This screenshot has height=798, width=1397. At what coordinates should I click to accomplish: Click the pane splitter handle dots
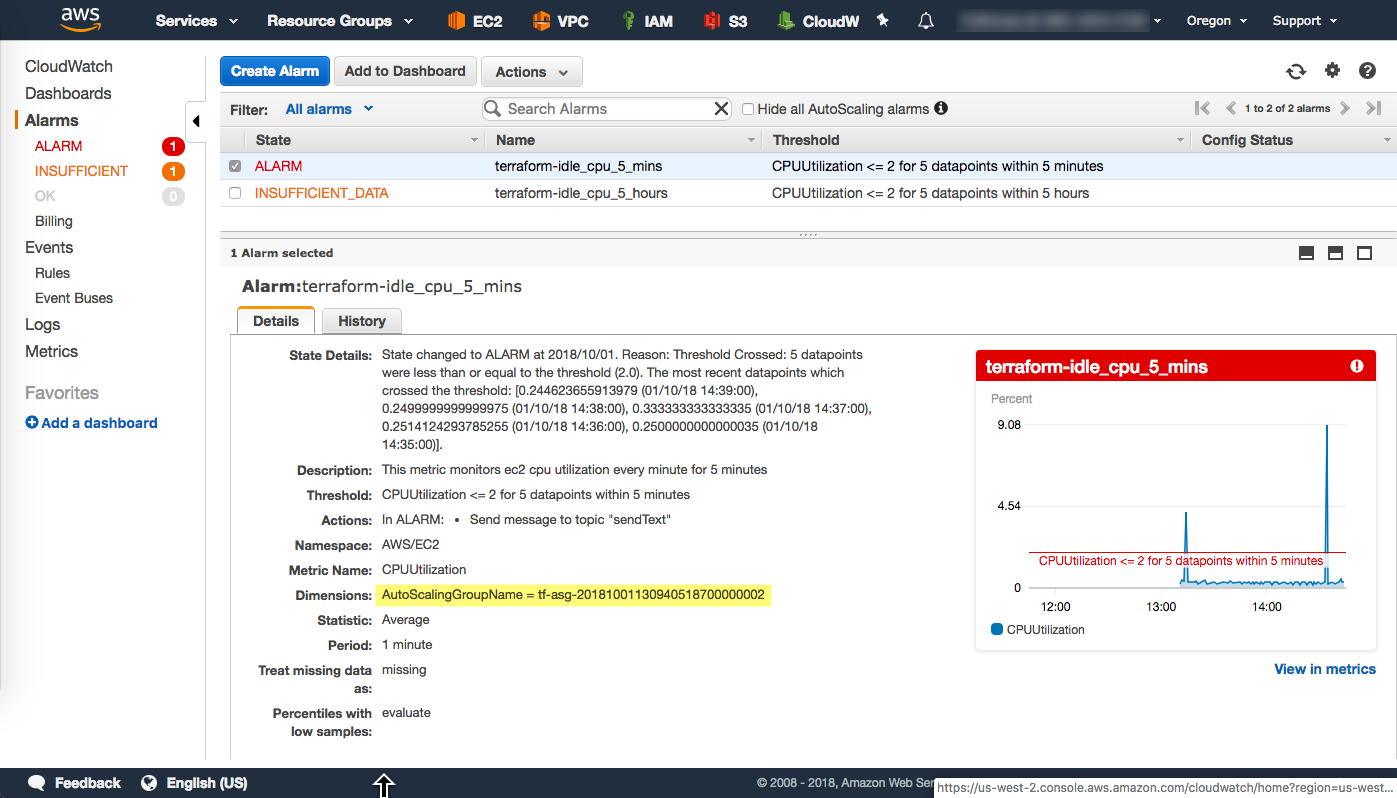808,235
